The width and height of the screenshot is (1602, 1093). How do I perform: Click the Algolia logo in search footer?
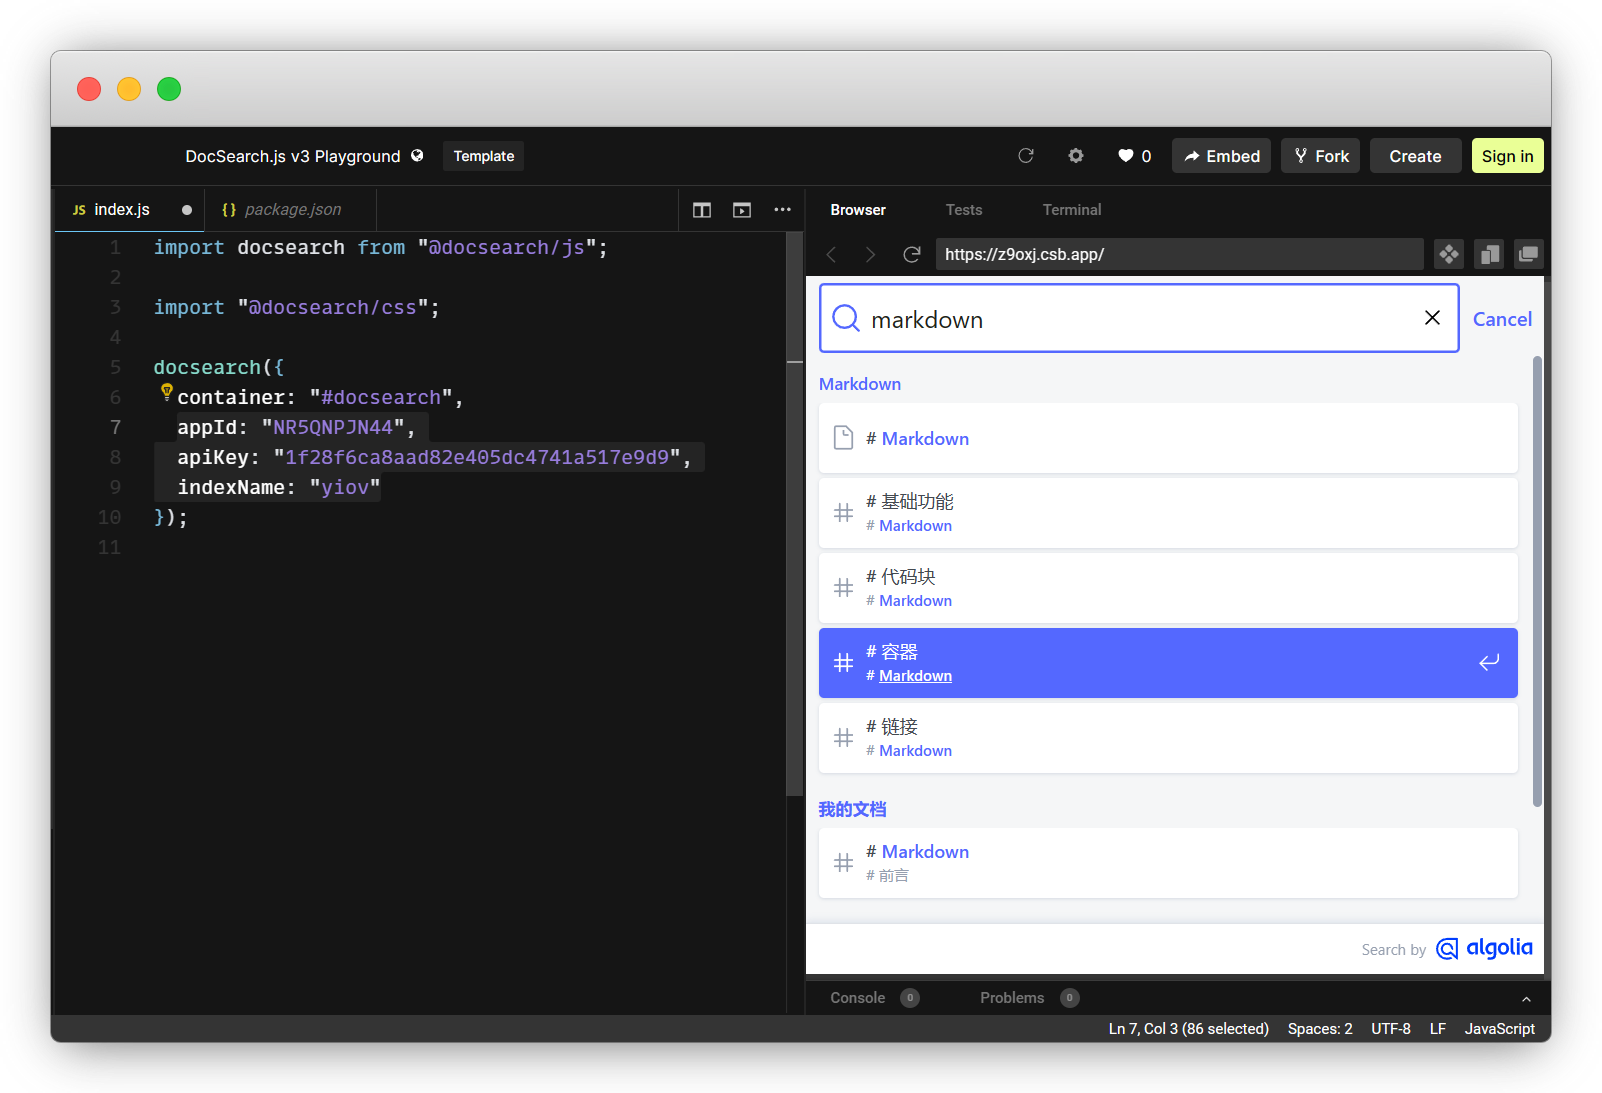pos(1484,948)
